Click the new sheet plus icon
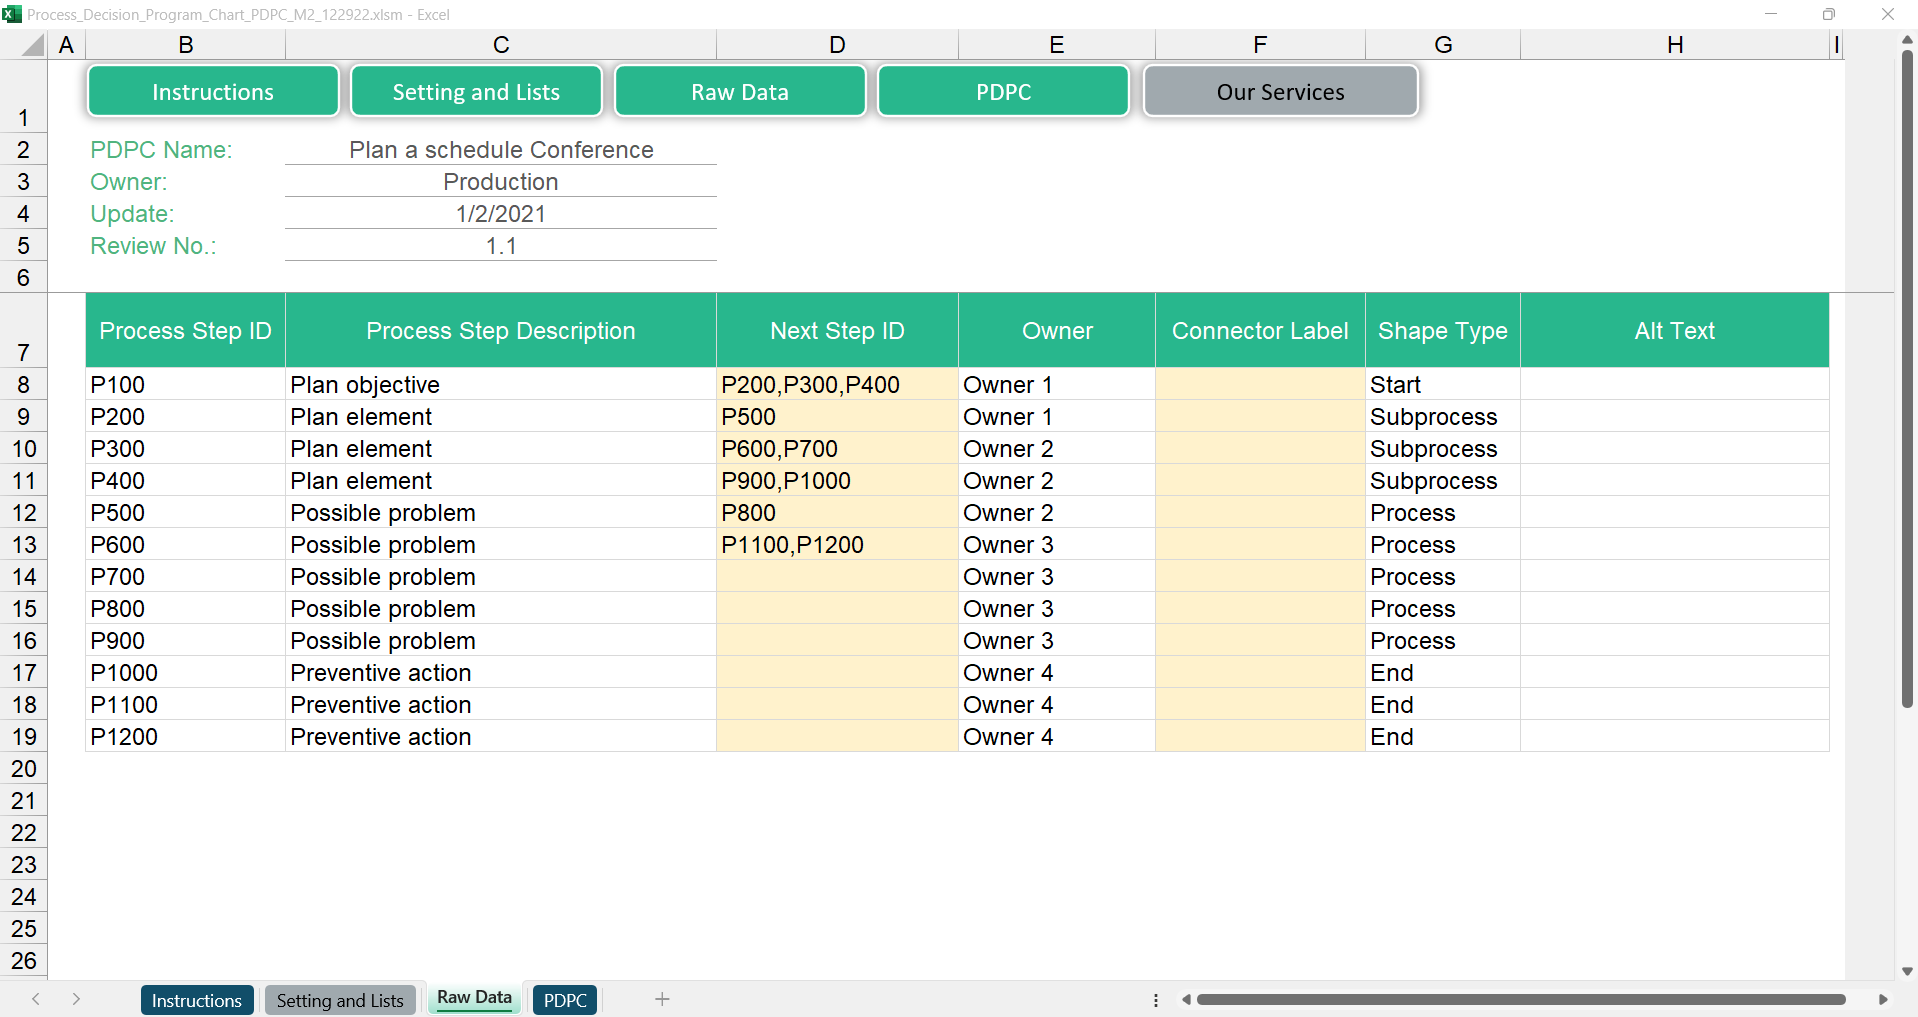Image resolution: width=1918 pixels, height=1017 pixels. [662, 999]
